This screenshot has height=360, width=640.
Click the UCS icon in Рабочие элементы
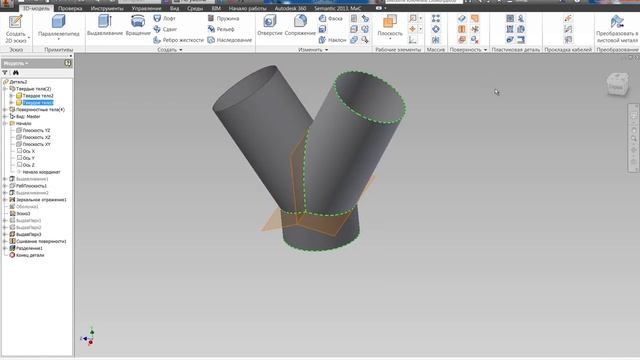pyautogui.click(x=413, y=40)
